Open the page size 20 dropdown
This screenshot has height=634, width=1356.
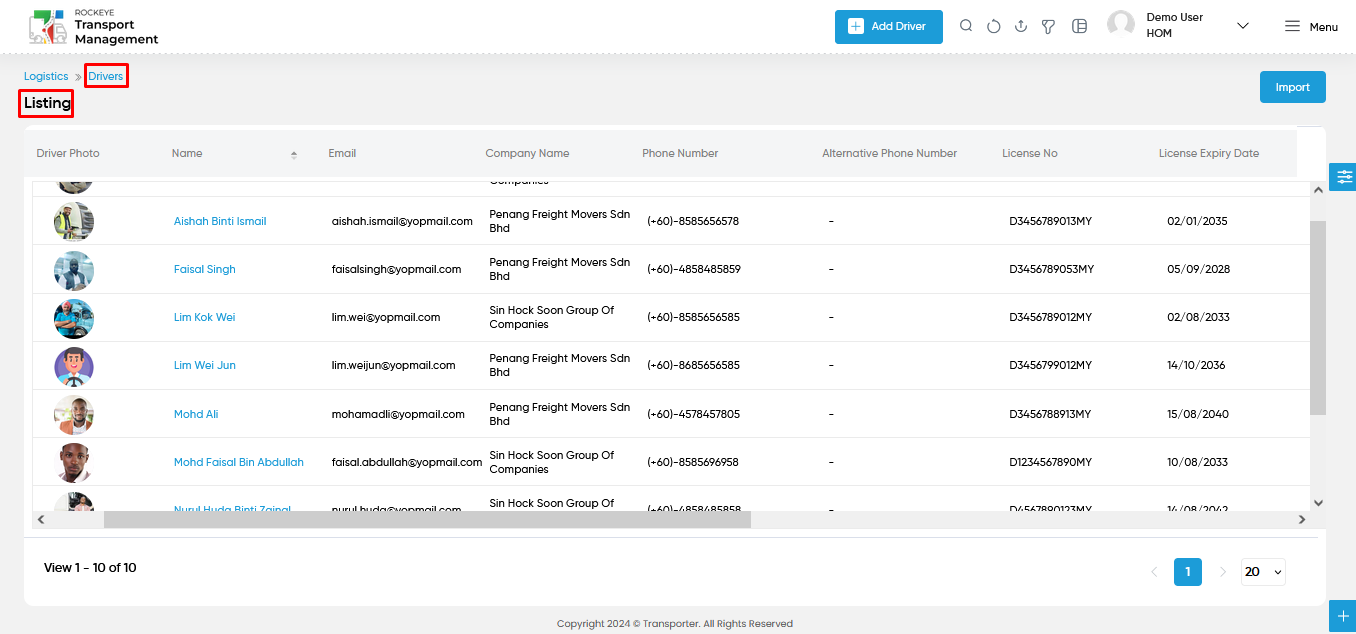coord(1263,572)
